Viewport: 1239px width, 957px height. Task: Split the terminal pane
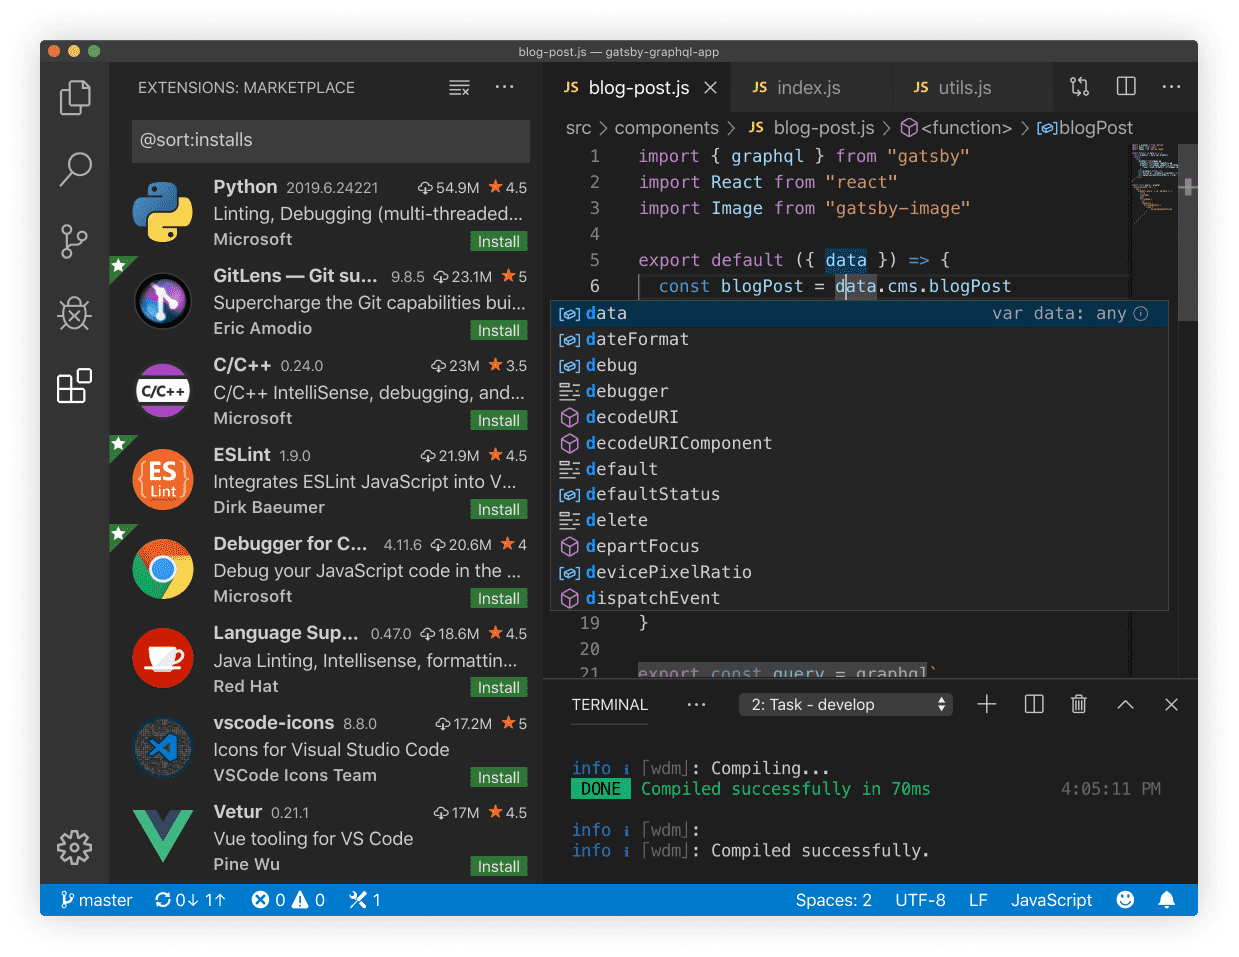pyautogui.click(x=1034, y=704)
